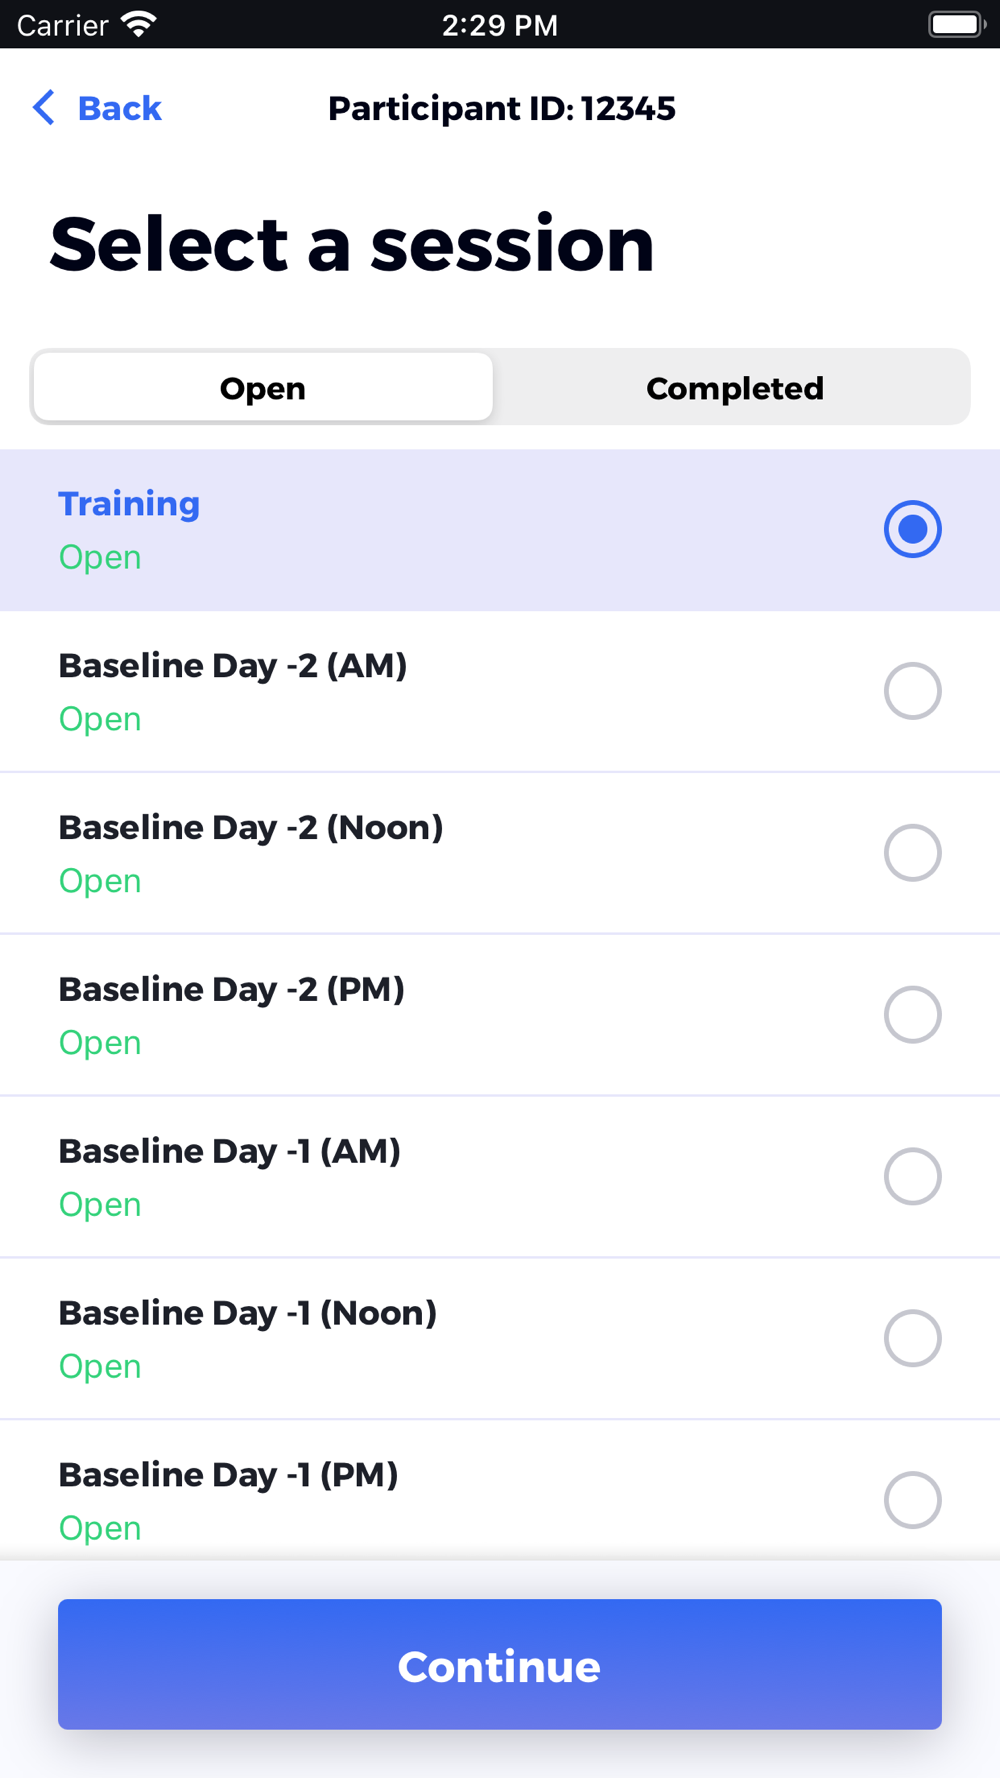The image size is (1000, 1778).
Task: Tap the Baseline Day -1 (AM) label
Action: (230, 1152)
